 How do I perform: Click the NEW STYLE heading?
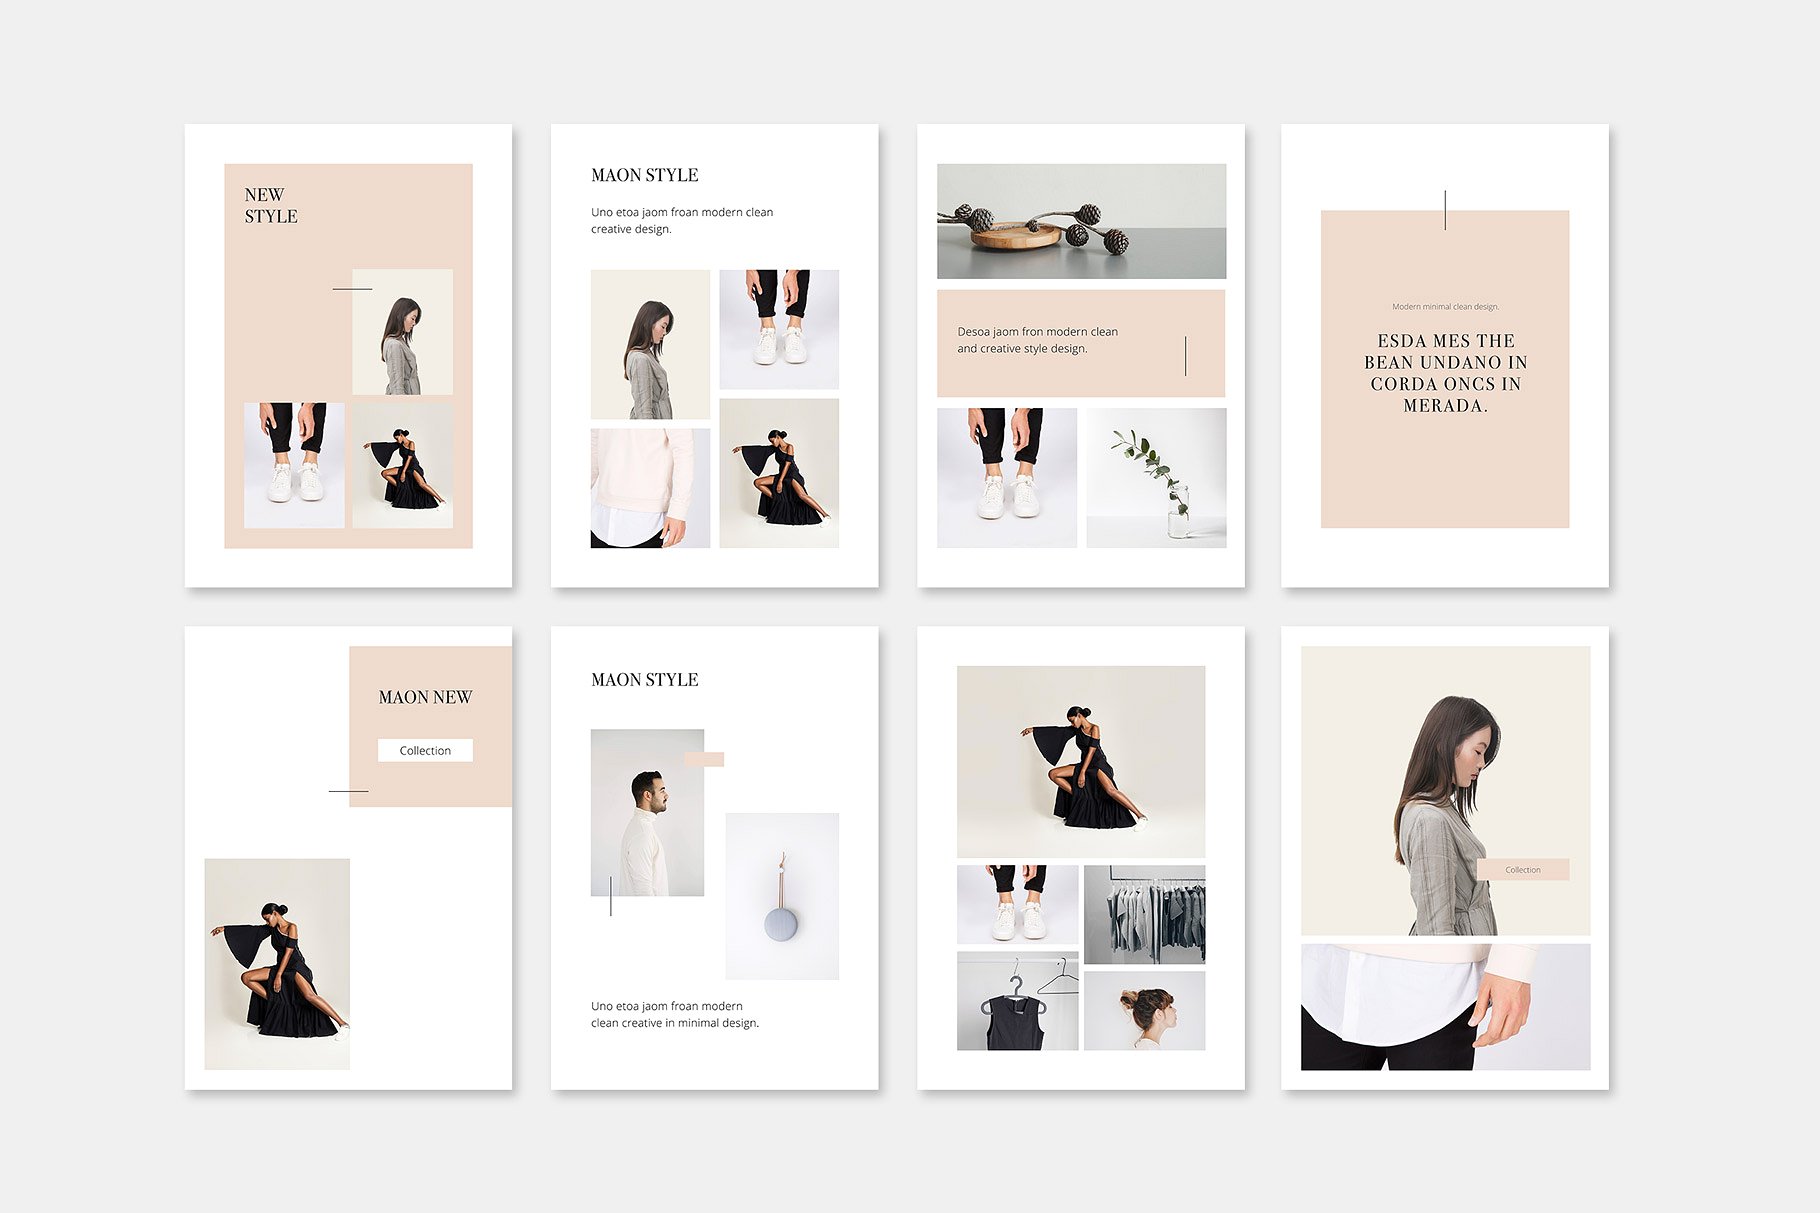pos(270,208)
